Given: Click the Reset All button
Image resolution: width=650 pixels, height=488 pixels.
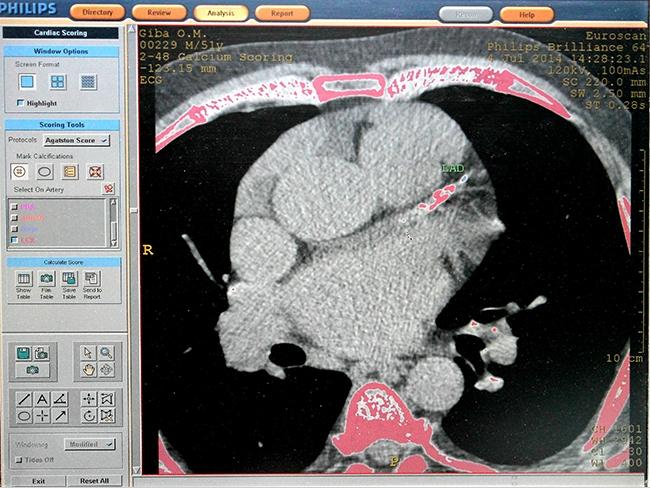Looking at the screenshot, I should [x=95, y=481].
